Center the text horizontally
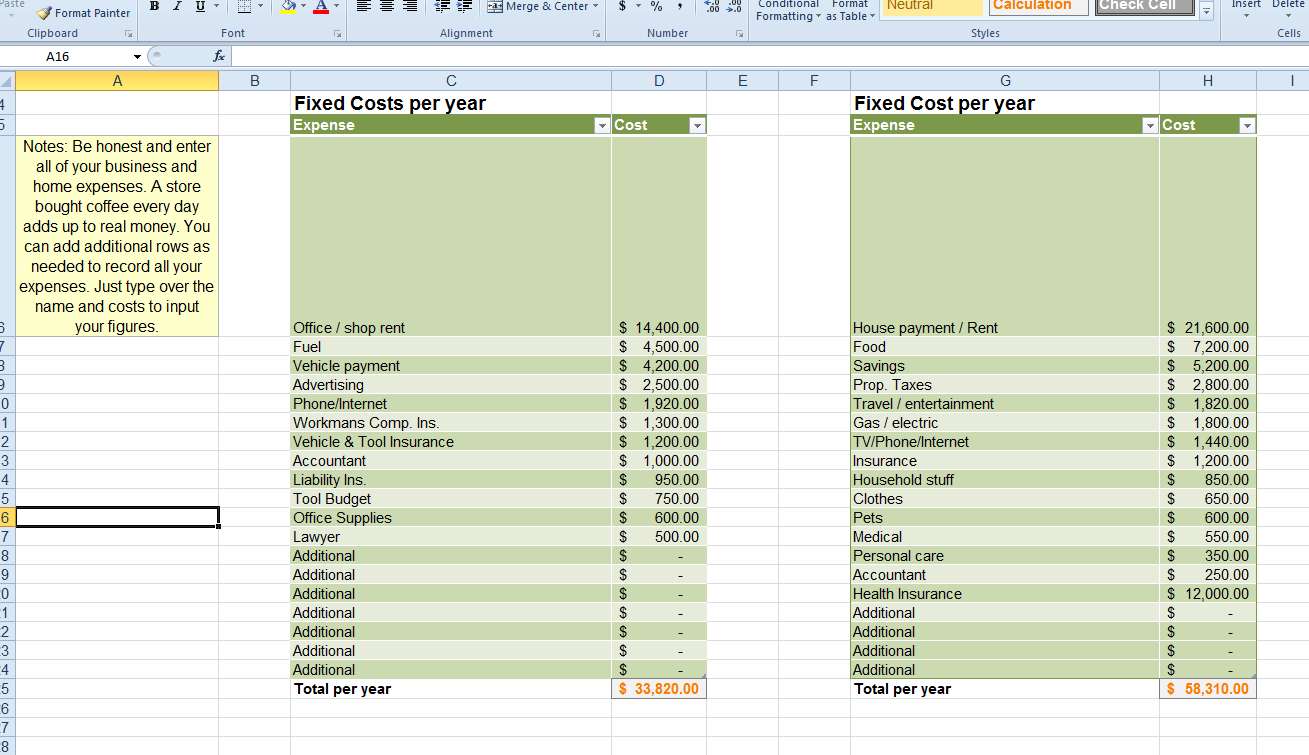The width and height of the screenshot is (1309, 755). click(387, 6)
